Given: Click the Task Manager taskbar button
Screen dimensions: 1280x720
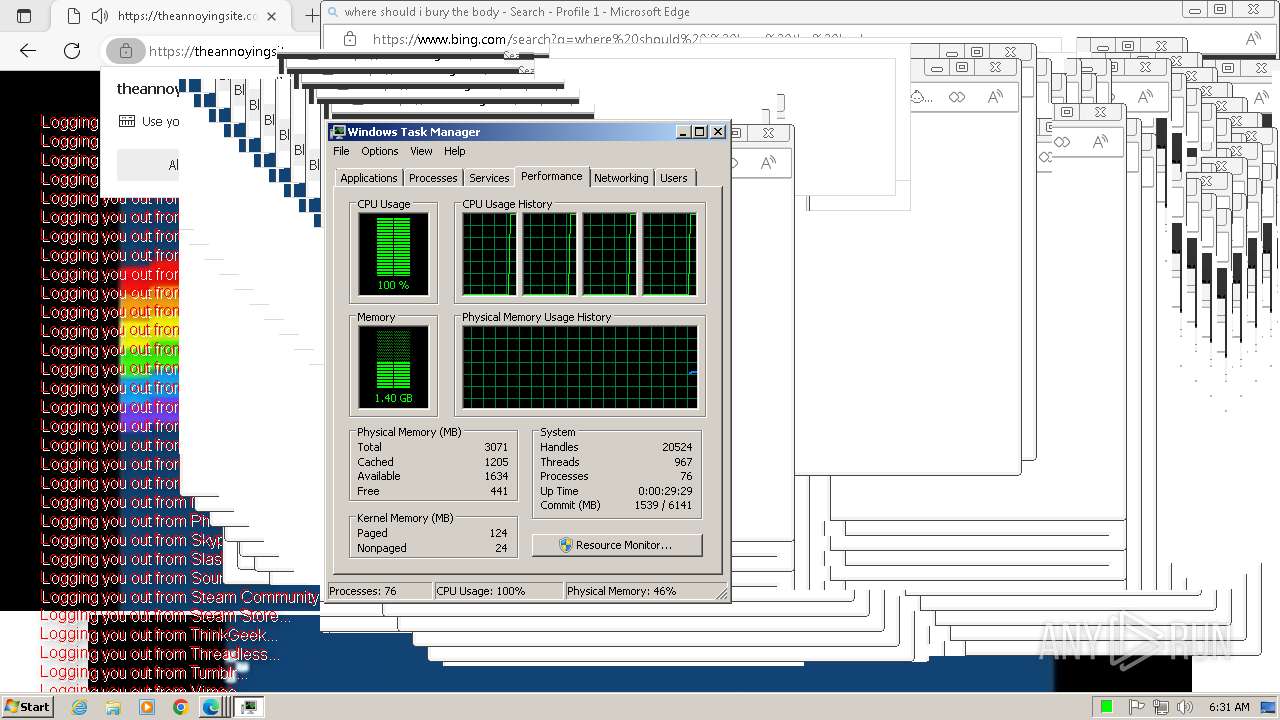Looking at the screenshot, I should [248, 707].
